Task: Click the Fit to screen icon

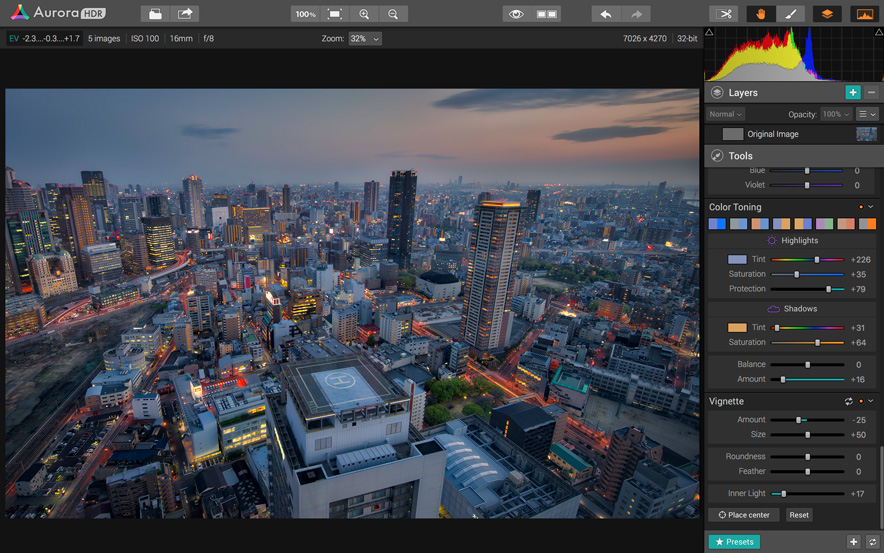Action: click(x=335, y=14)
